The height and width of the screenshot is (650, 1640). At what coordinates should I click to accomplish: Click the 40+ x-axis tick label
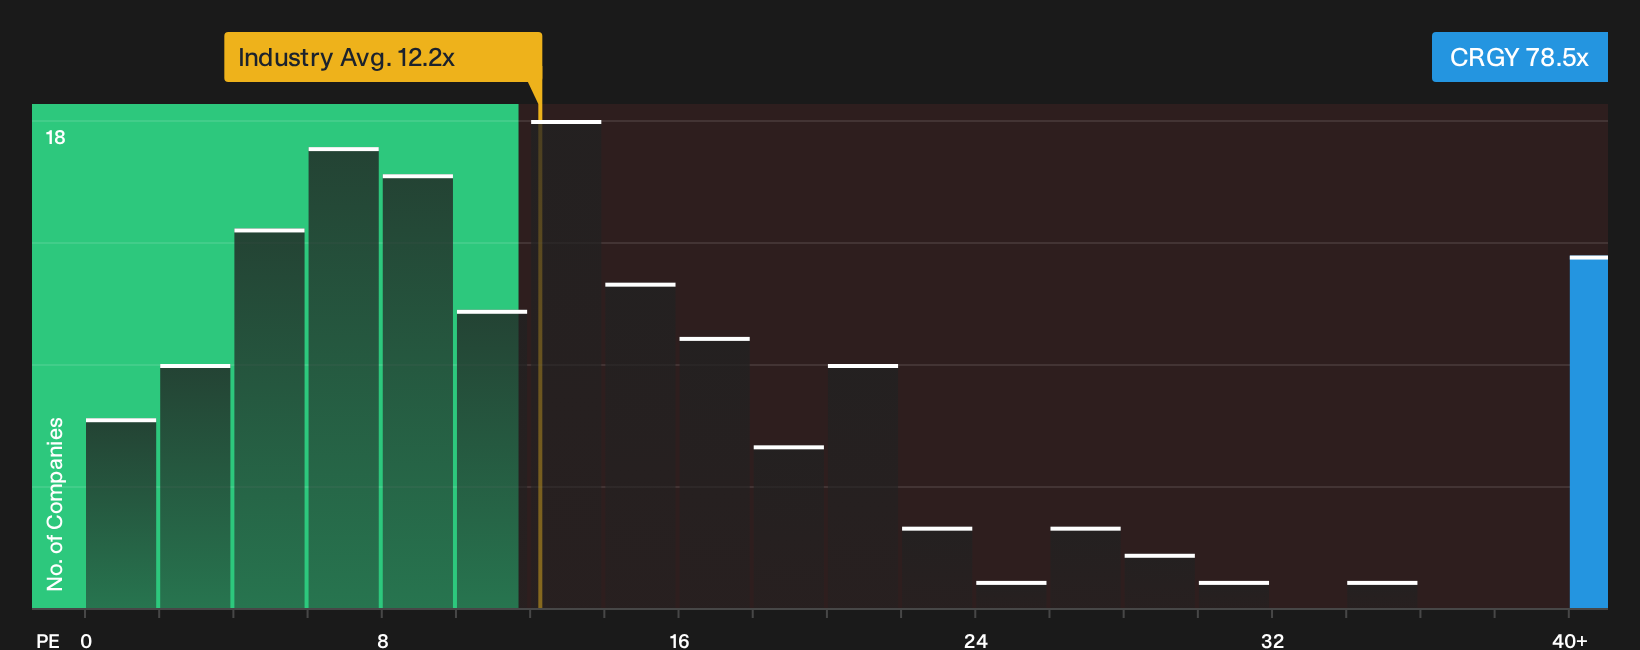[1569, 641]
